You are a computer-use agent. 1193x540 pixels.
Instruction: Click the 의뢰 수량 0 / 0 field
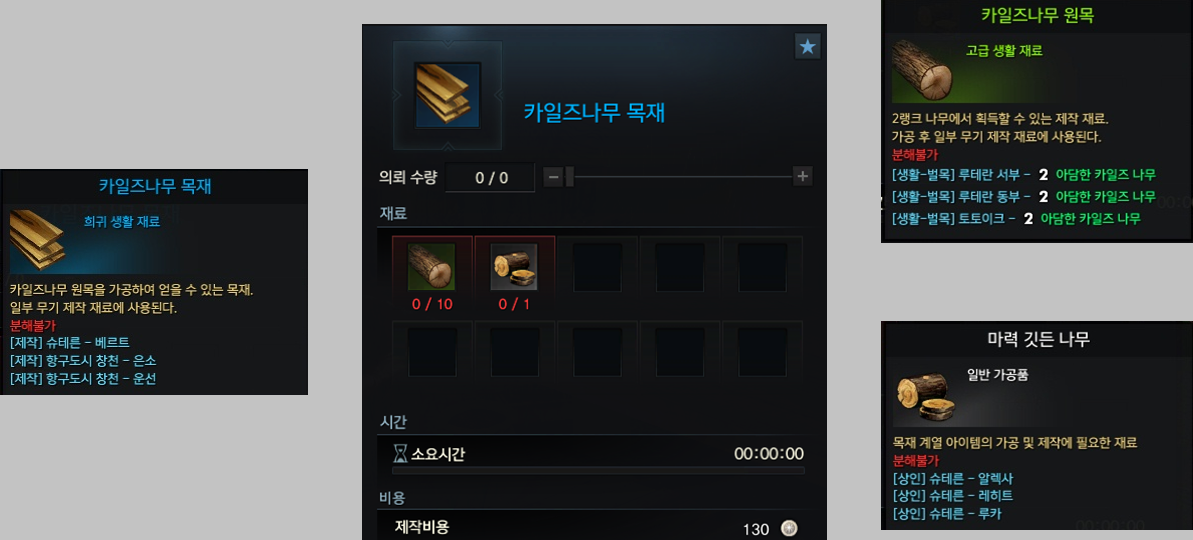[491, 178]
